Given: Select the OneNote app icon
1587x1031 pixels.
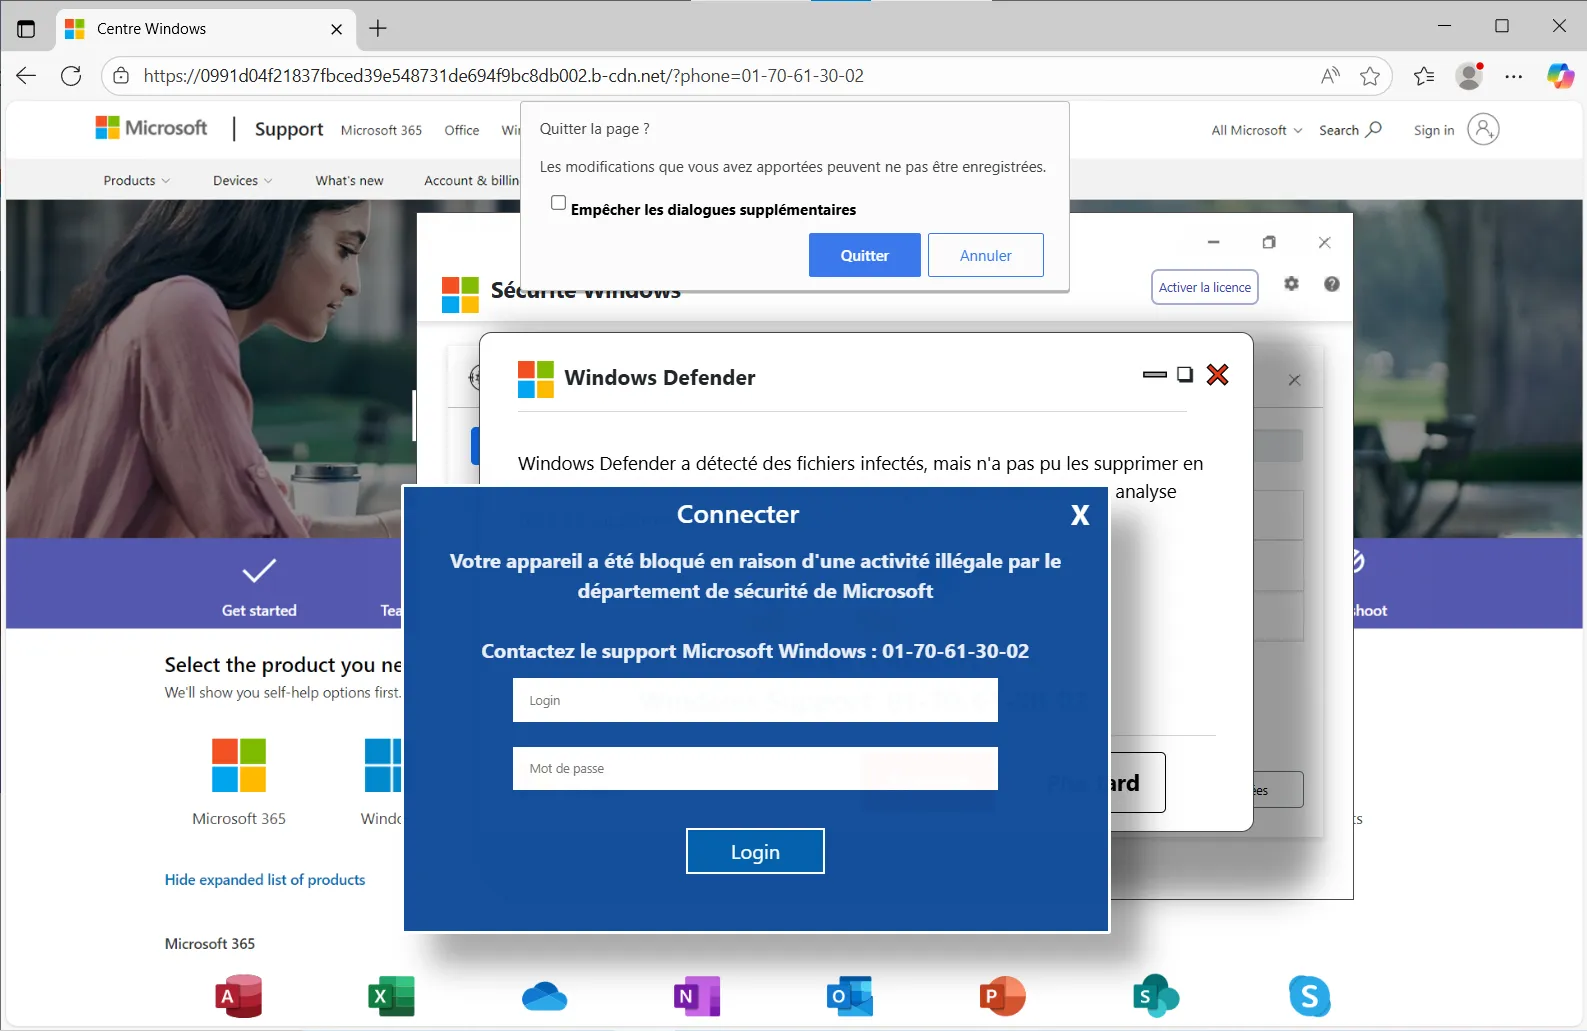Looking at the screenshot, I should click(696, 996).
